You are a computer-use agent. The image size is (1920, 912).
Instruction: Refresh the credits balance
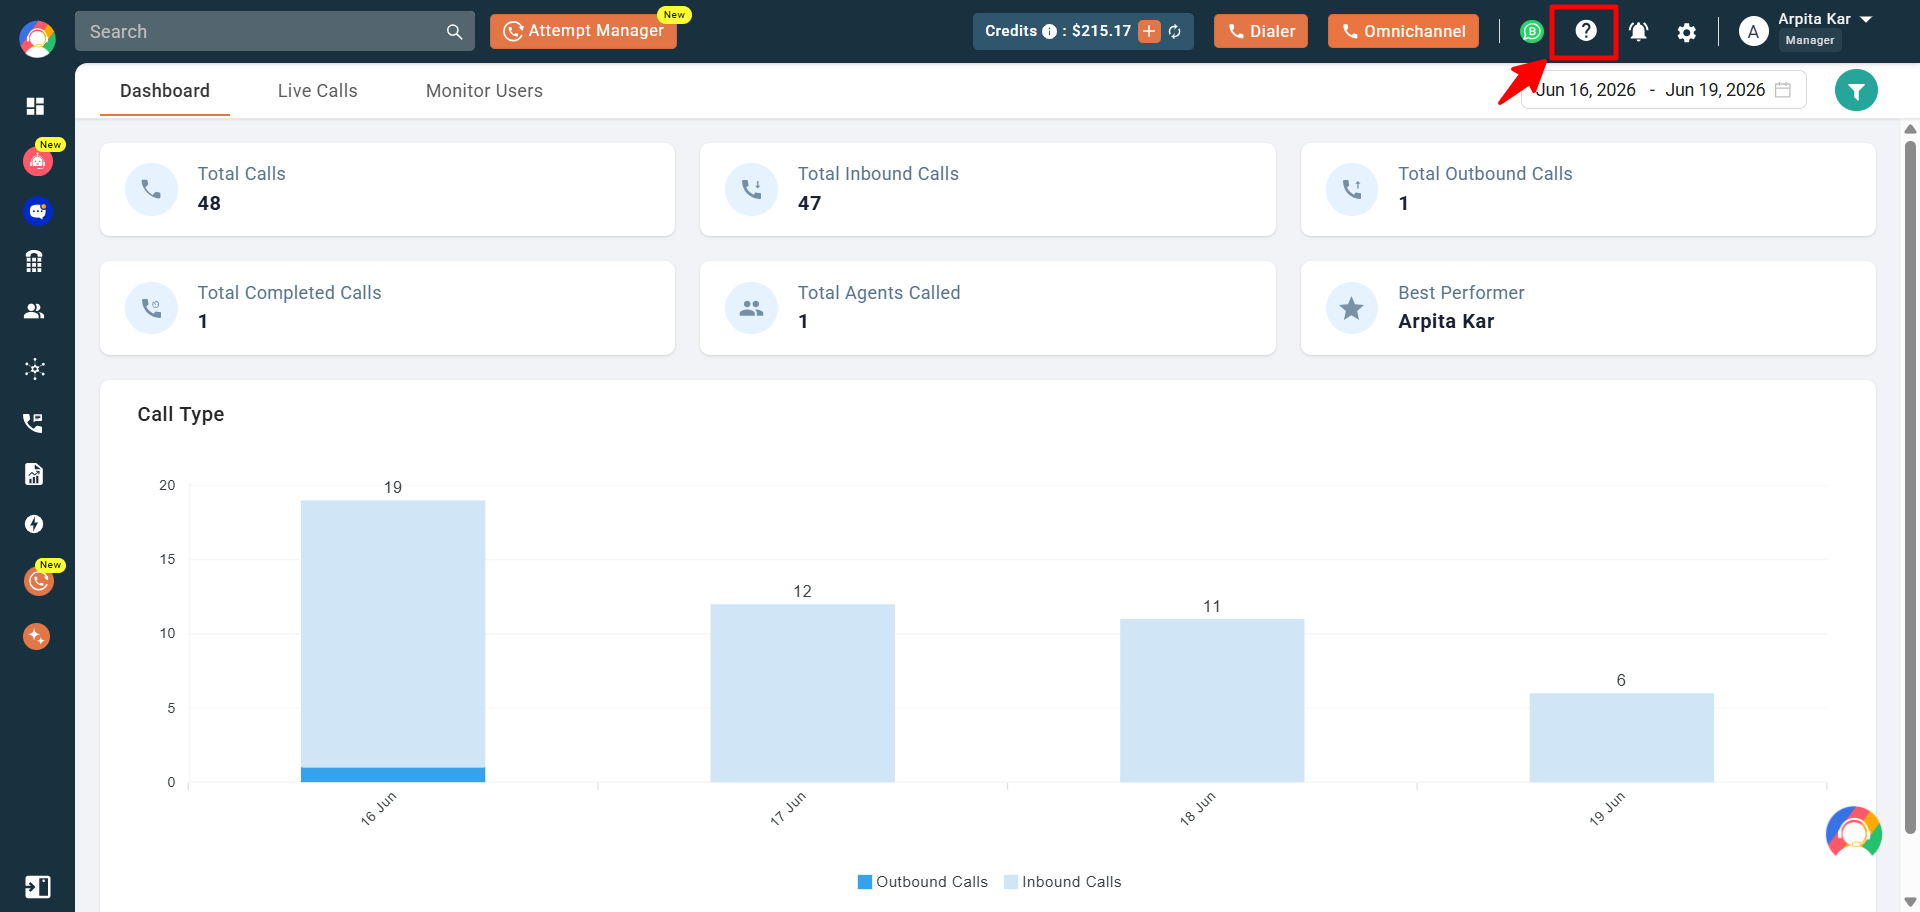[1175, 32]
